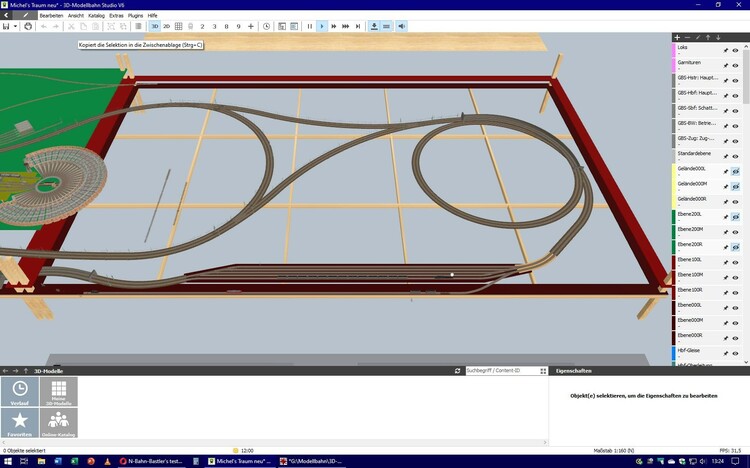Play the simulation at normal speed

[x=321, y=26]
